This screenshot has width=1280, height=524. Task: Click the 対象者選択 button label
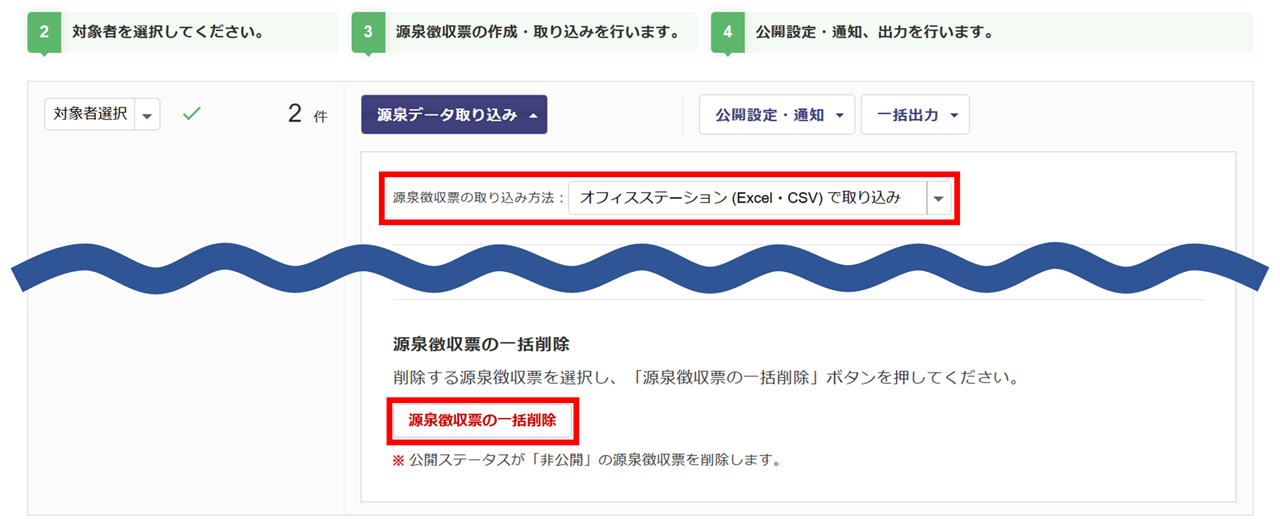tap(90, 114)
